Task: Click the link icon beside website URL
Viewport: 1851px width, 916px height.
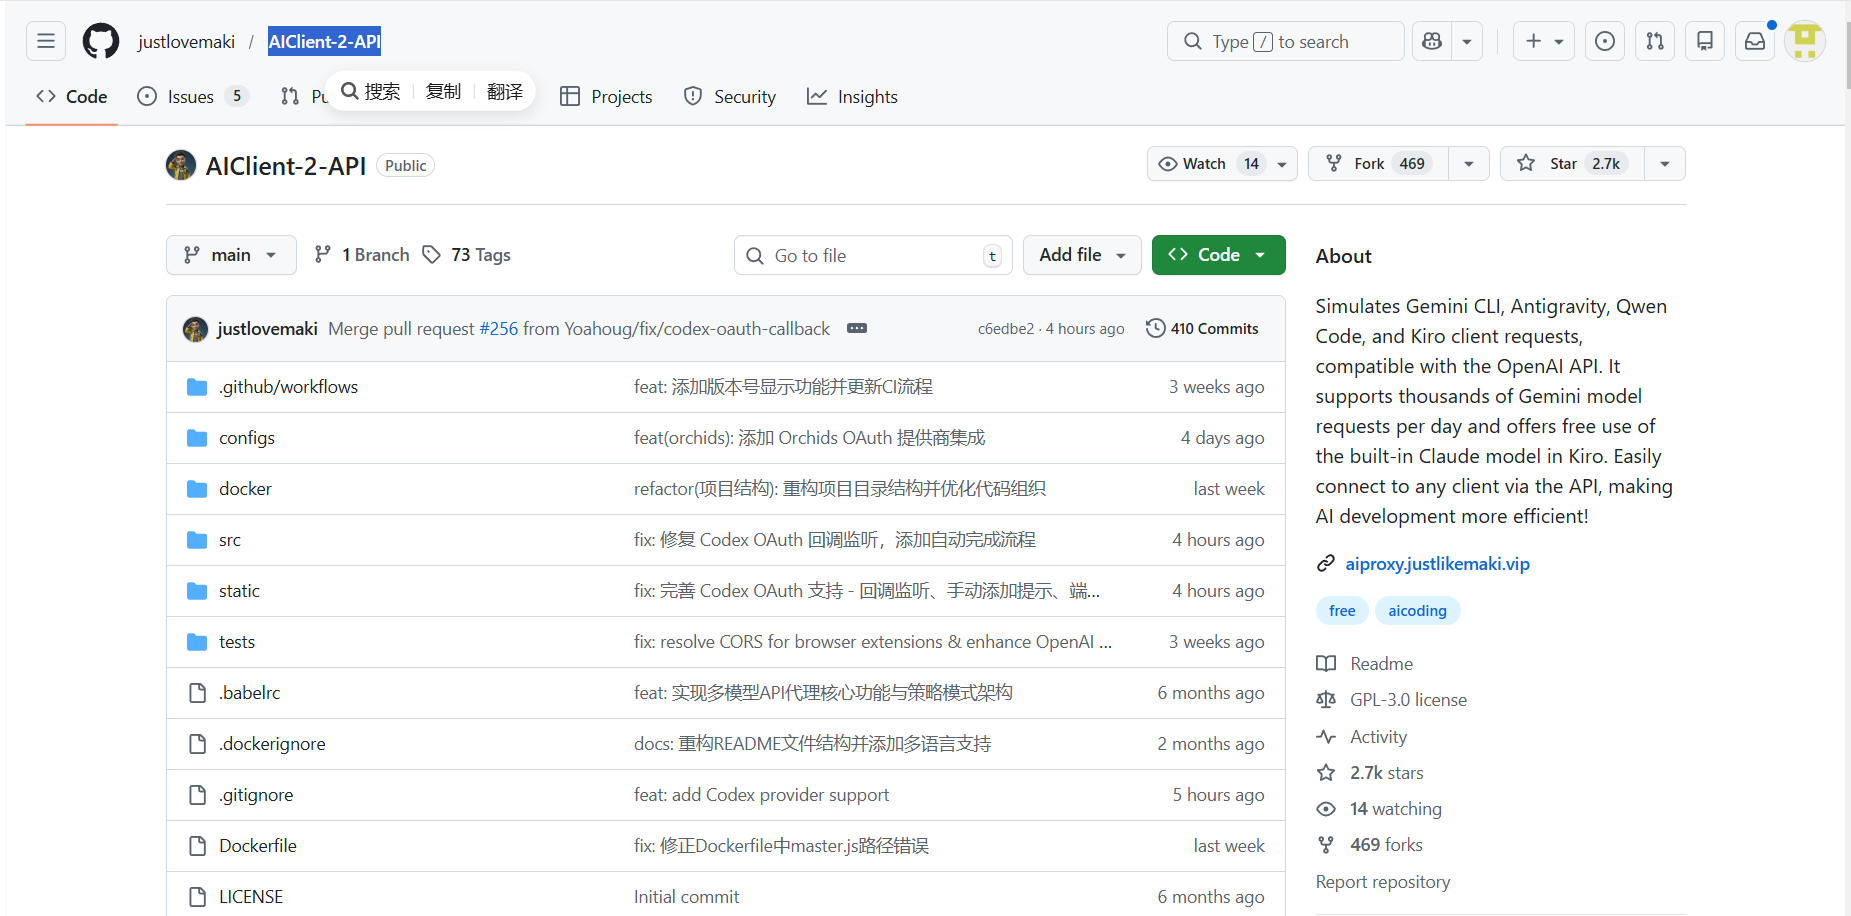Action: click(1326, 564)
